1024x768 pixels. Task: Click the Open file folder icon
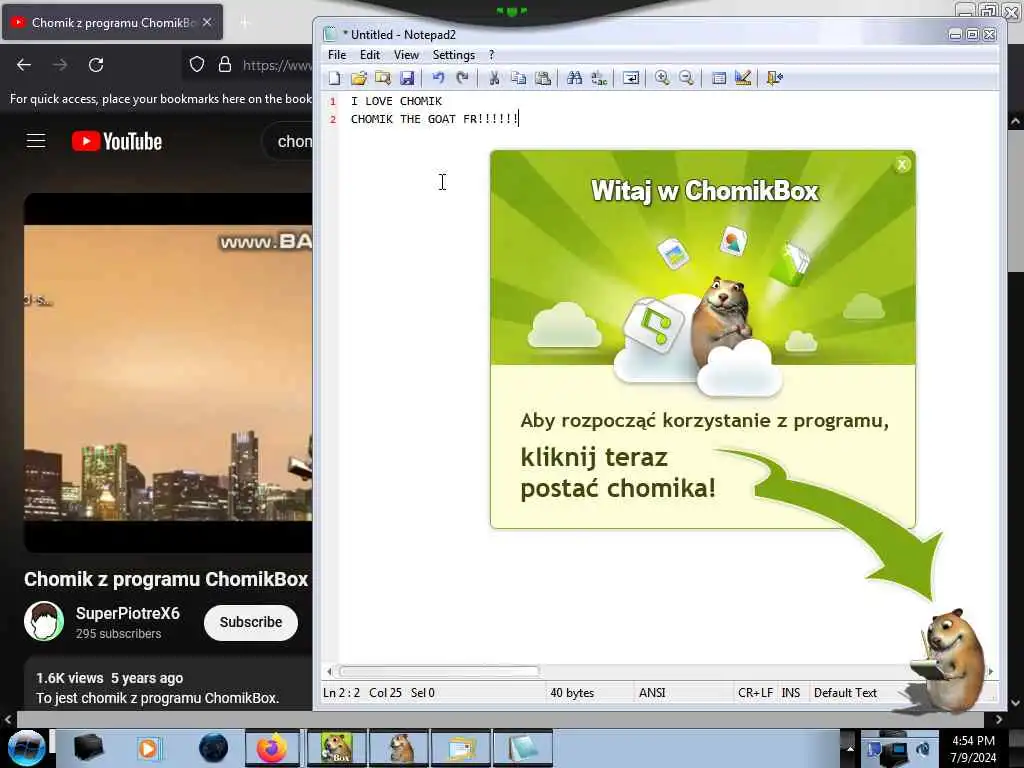359,78
